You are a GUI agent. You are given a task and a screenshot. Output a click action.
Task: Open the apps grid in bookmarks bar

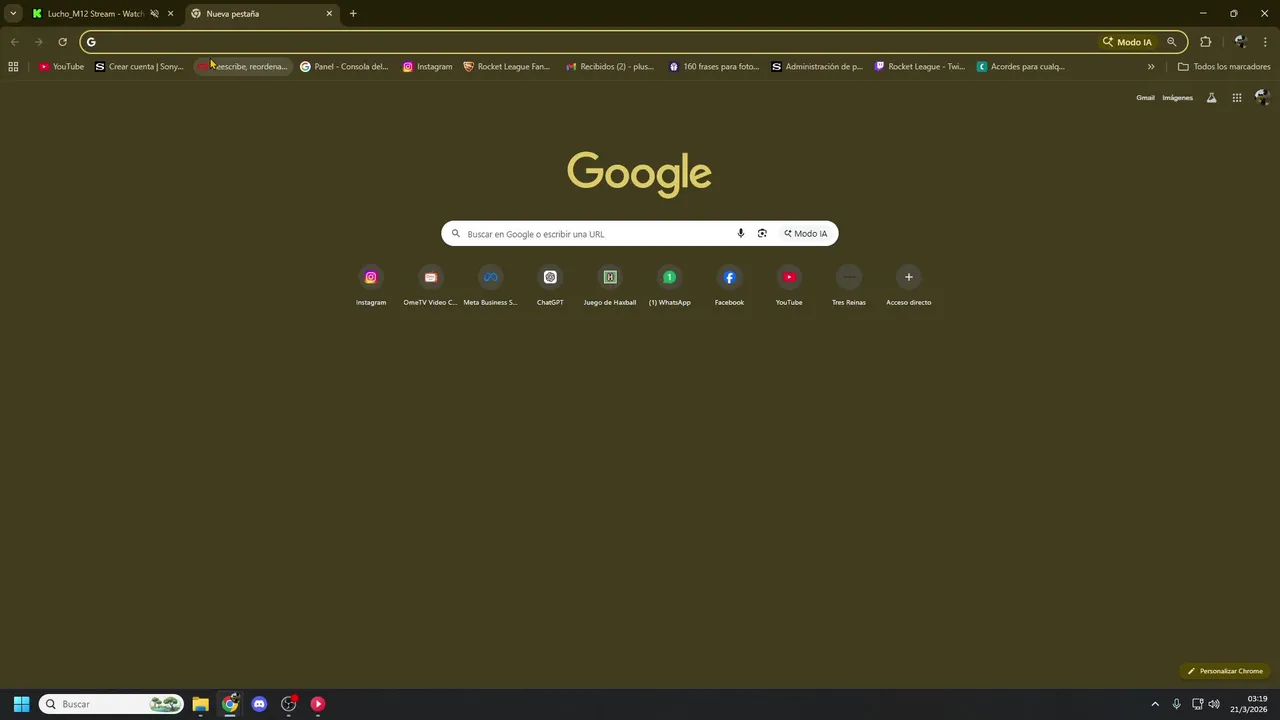13,66
